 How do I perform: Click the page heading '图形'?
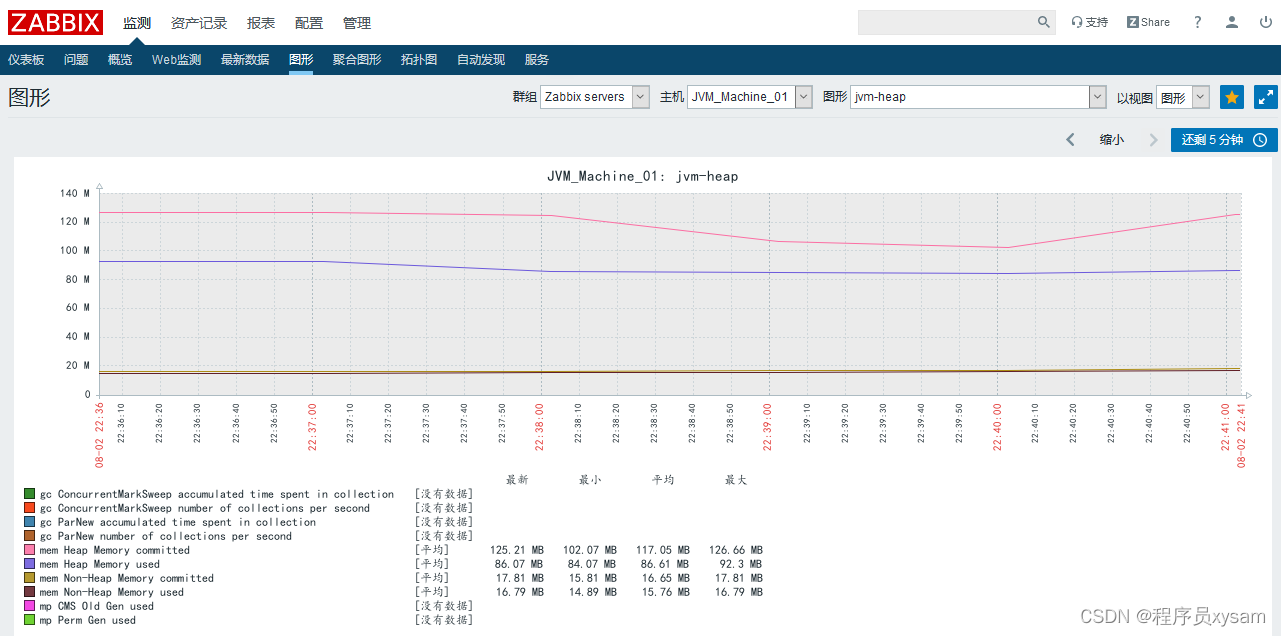29,97
